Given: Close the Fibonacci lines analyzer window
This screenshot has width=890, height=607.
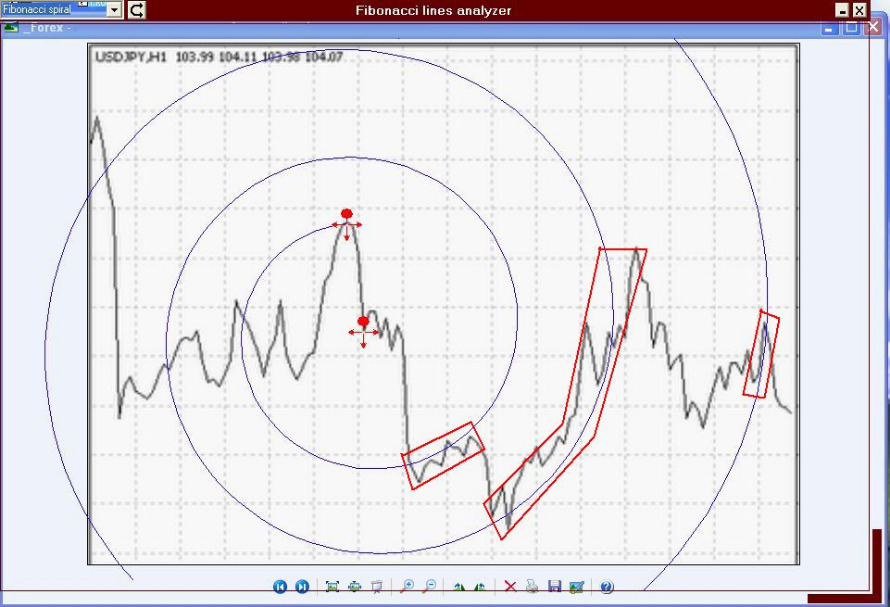Looking at the screenshot, I should pyautogui.click(x=859, y=10).
